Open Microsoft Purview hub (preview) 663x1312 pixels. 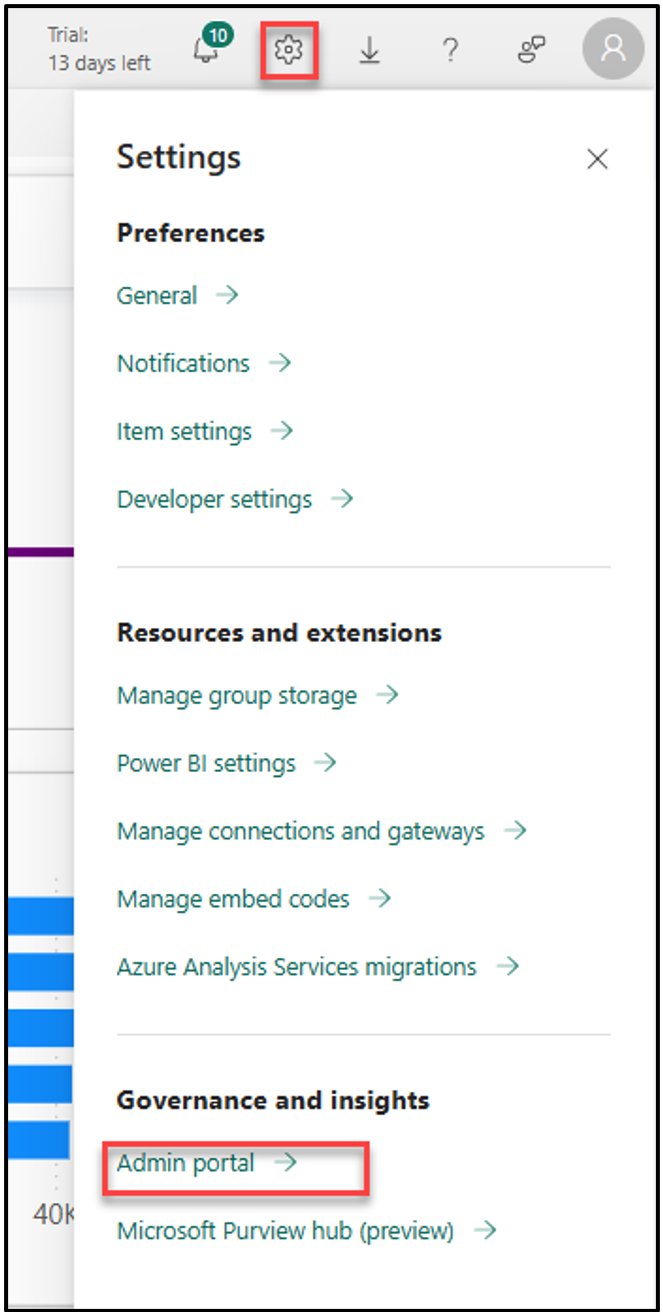click(x=307, y=1231)
